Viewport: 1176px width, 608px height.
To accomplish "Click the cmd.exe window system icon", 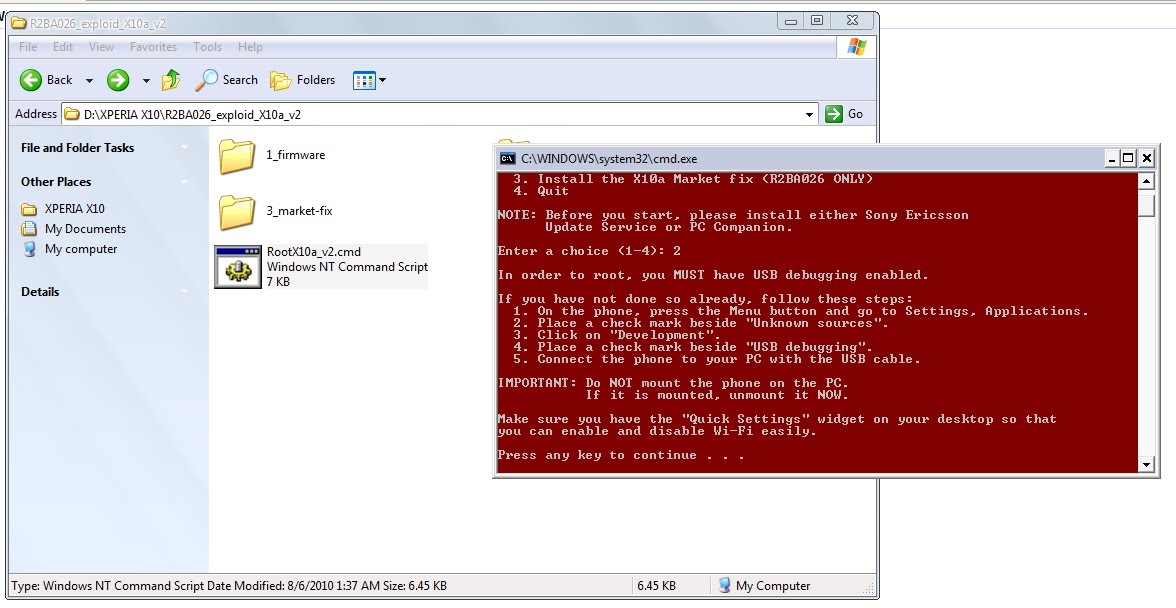I will point(508,158).
